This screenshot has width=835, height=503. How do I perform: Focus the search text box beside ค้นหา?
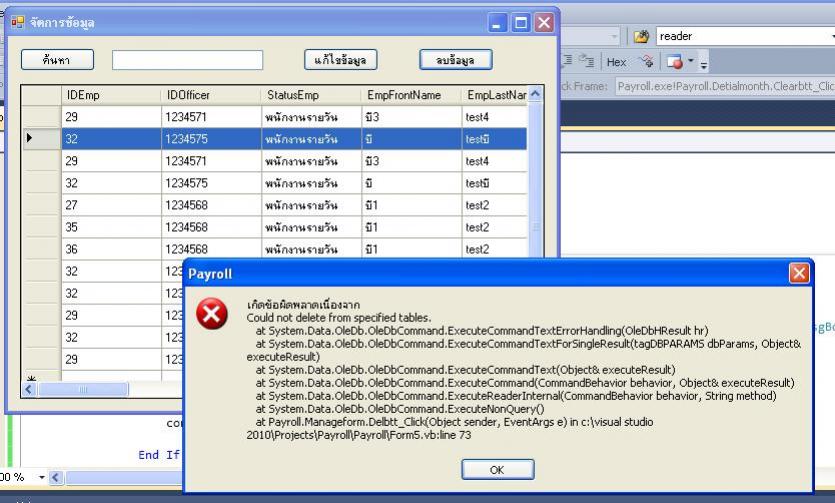pos(187,60)
